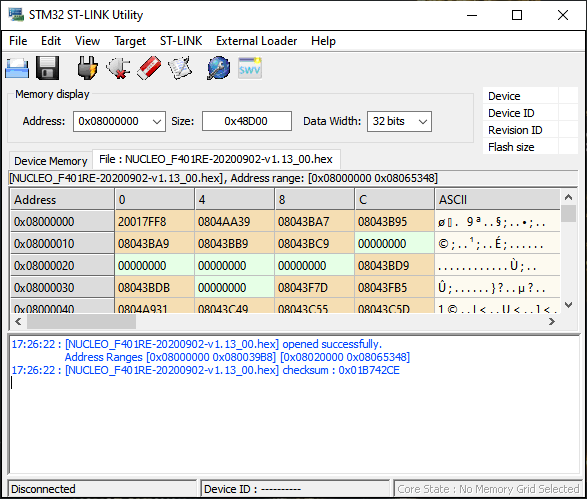587x499 pixels.
Task: Click address row 0x08000020
Action: coord(62,266)
